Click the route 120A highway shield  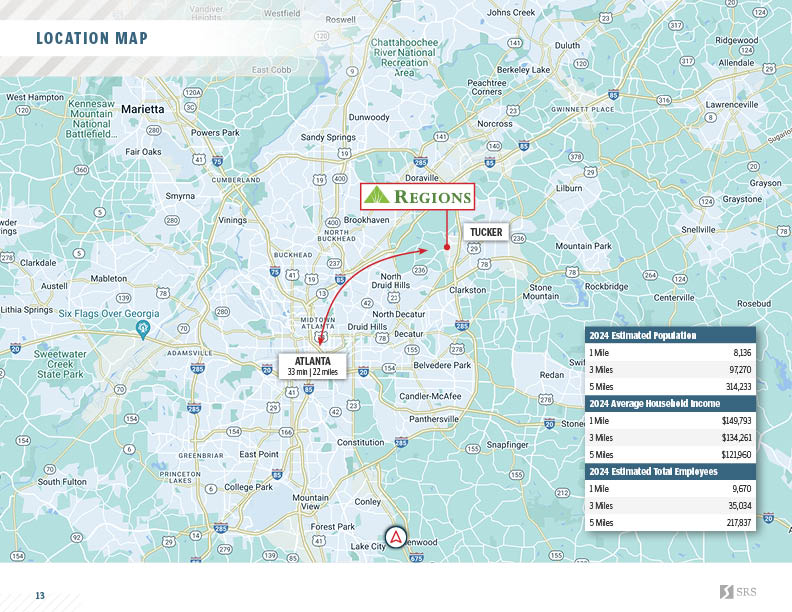point(192,92)
